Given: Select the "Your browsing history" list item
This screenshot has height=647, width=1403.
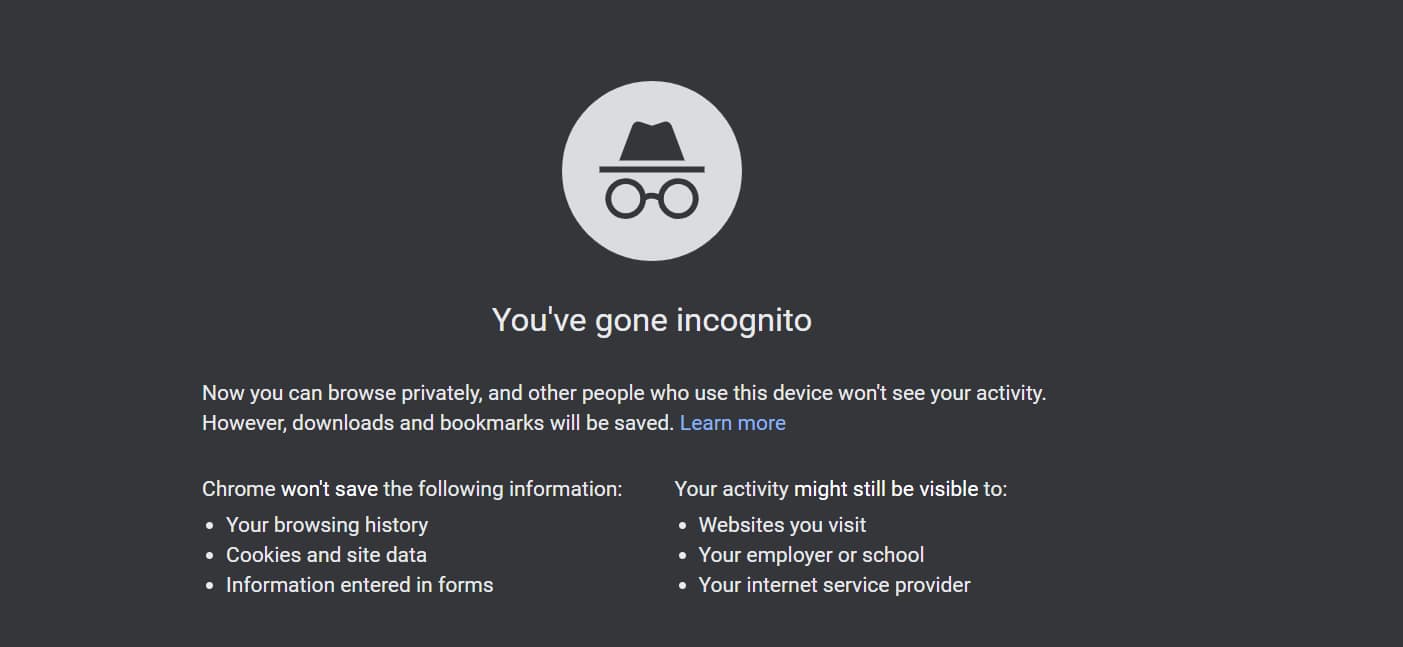Looking at the screenshot, I should point(327,524).
